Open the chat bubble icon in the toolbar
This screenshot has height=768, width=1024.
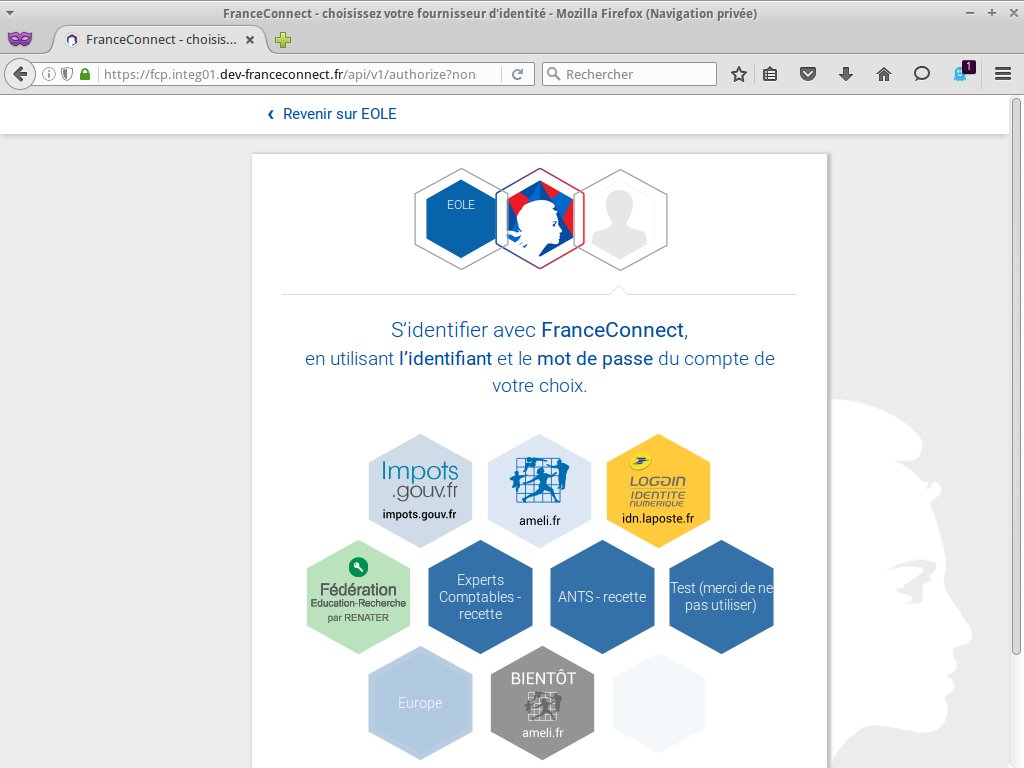pyautogui.click(x=921, y=74)
